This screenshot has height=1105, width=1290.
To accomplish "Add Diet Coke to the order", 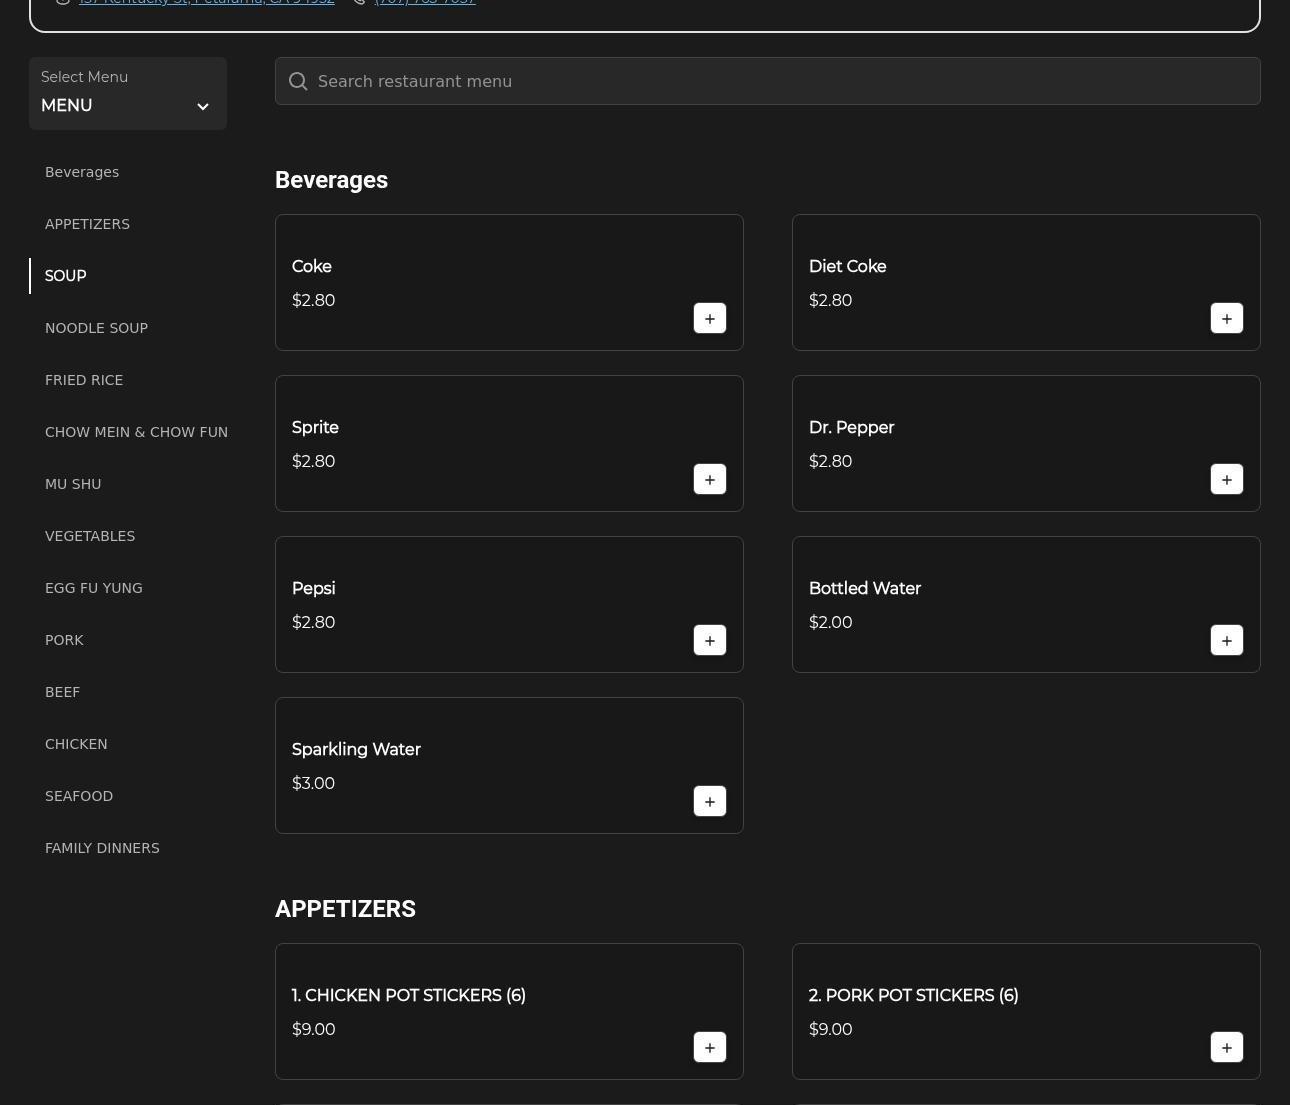I will click(1226, 318).
